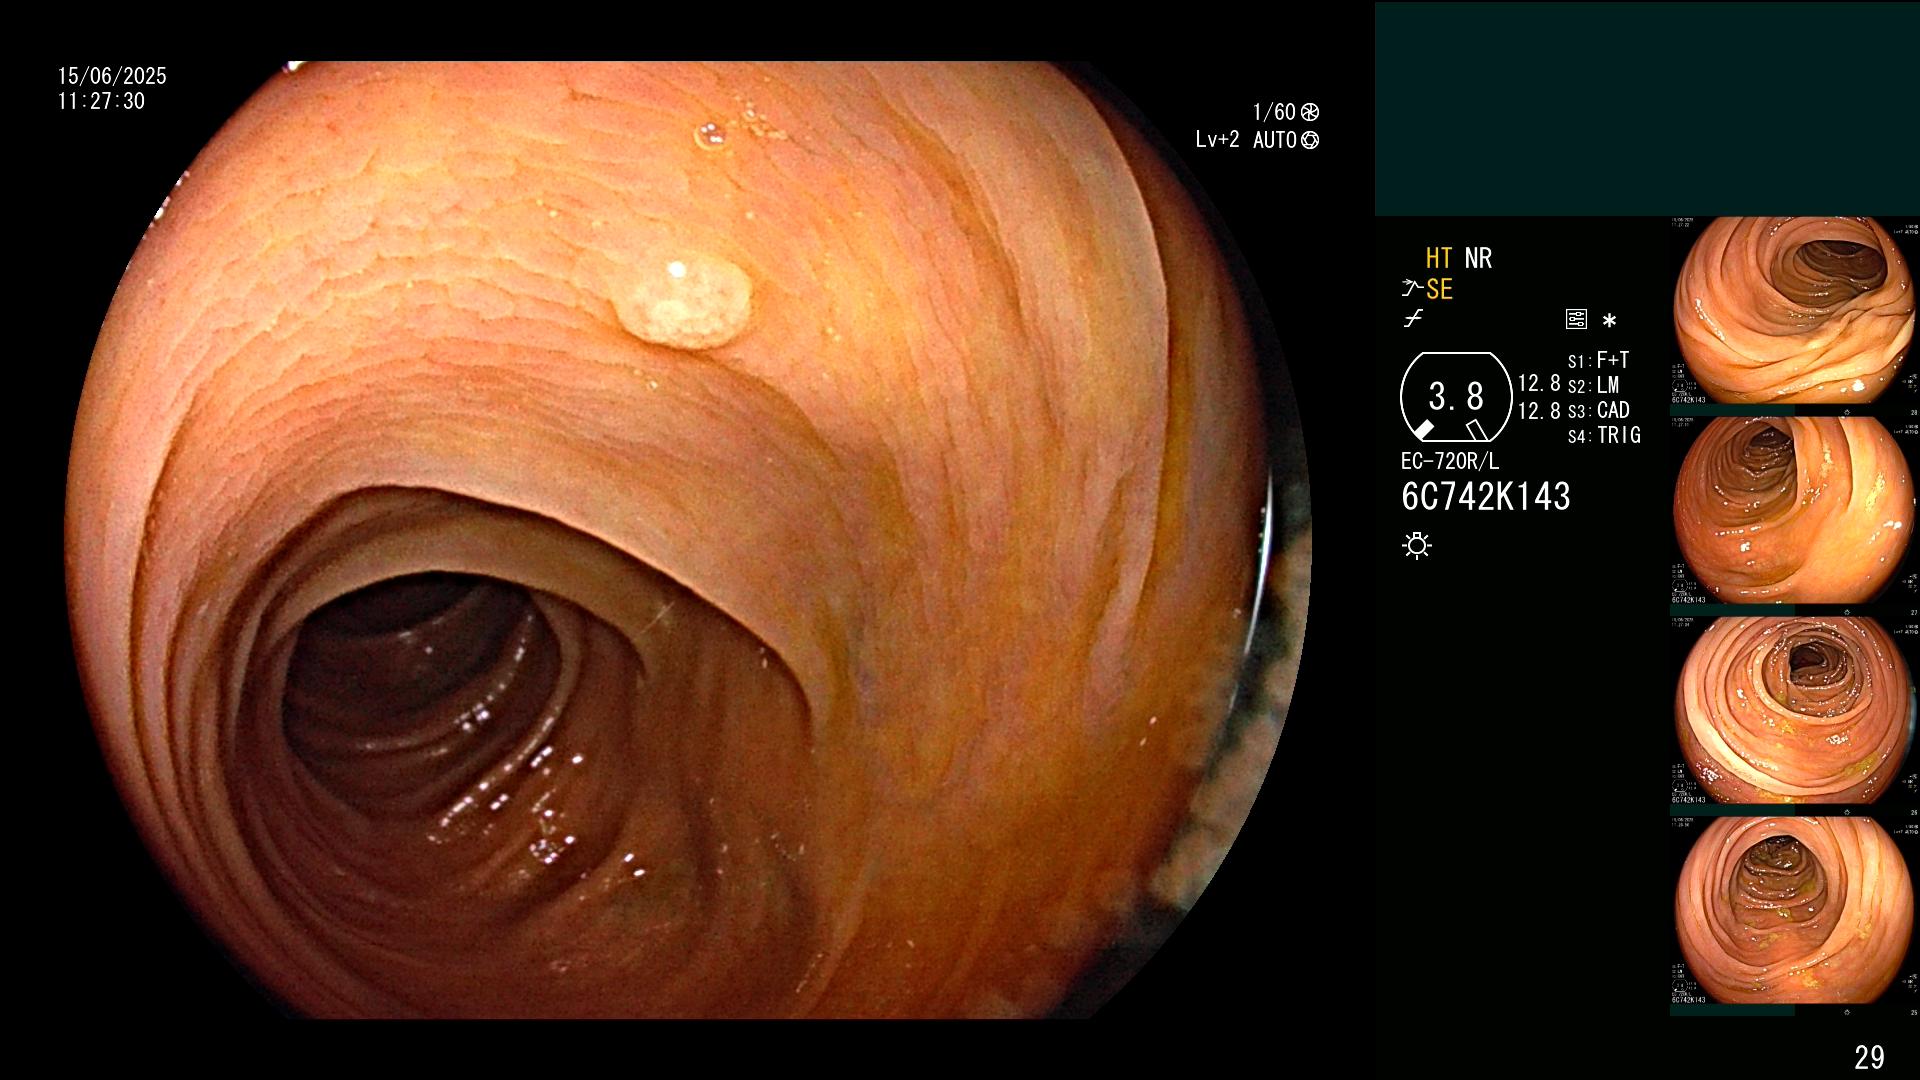Click the serial number 6C742K143
The width and height of the screenshot is (1920, 1080).
1486,497
